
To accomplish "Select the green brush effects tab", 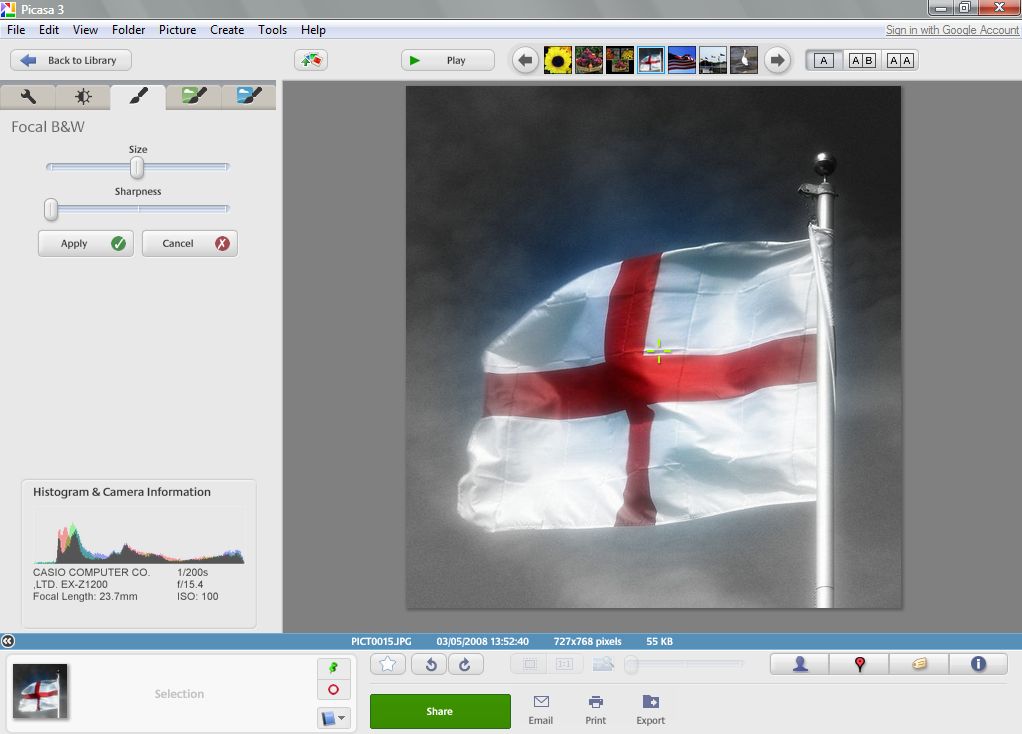I will click(193, 96).
